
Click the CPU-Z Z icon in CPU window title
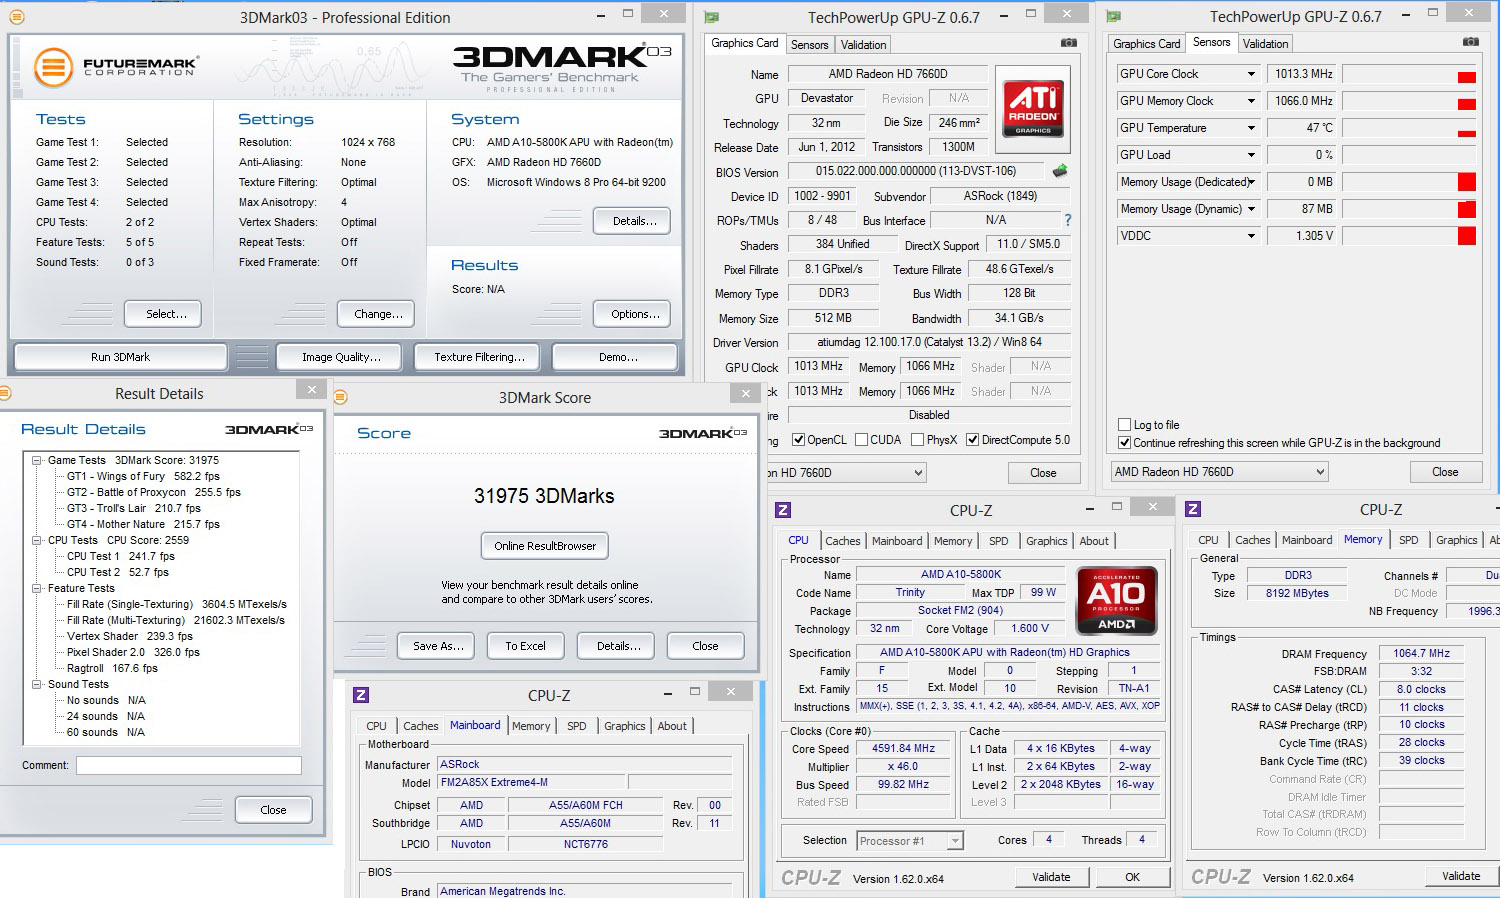pos(783,510)
